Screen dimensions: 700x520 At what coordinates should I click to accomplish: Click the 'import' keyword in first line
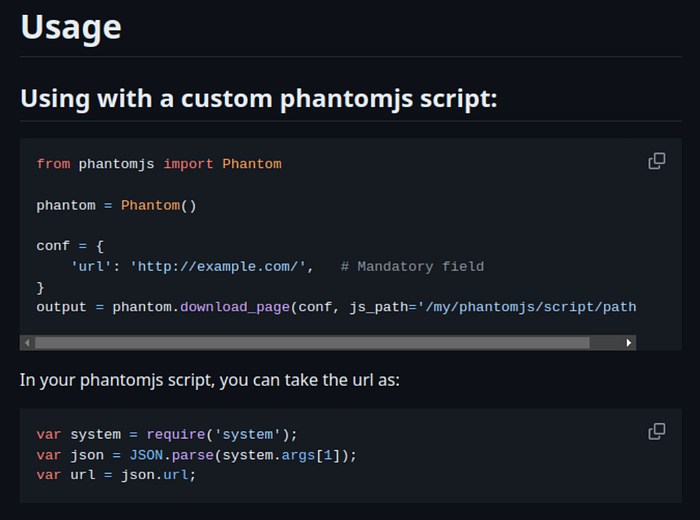pos(188,164)
